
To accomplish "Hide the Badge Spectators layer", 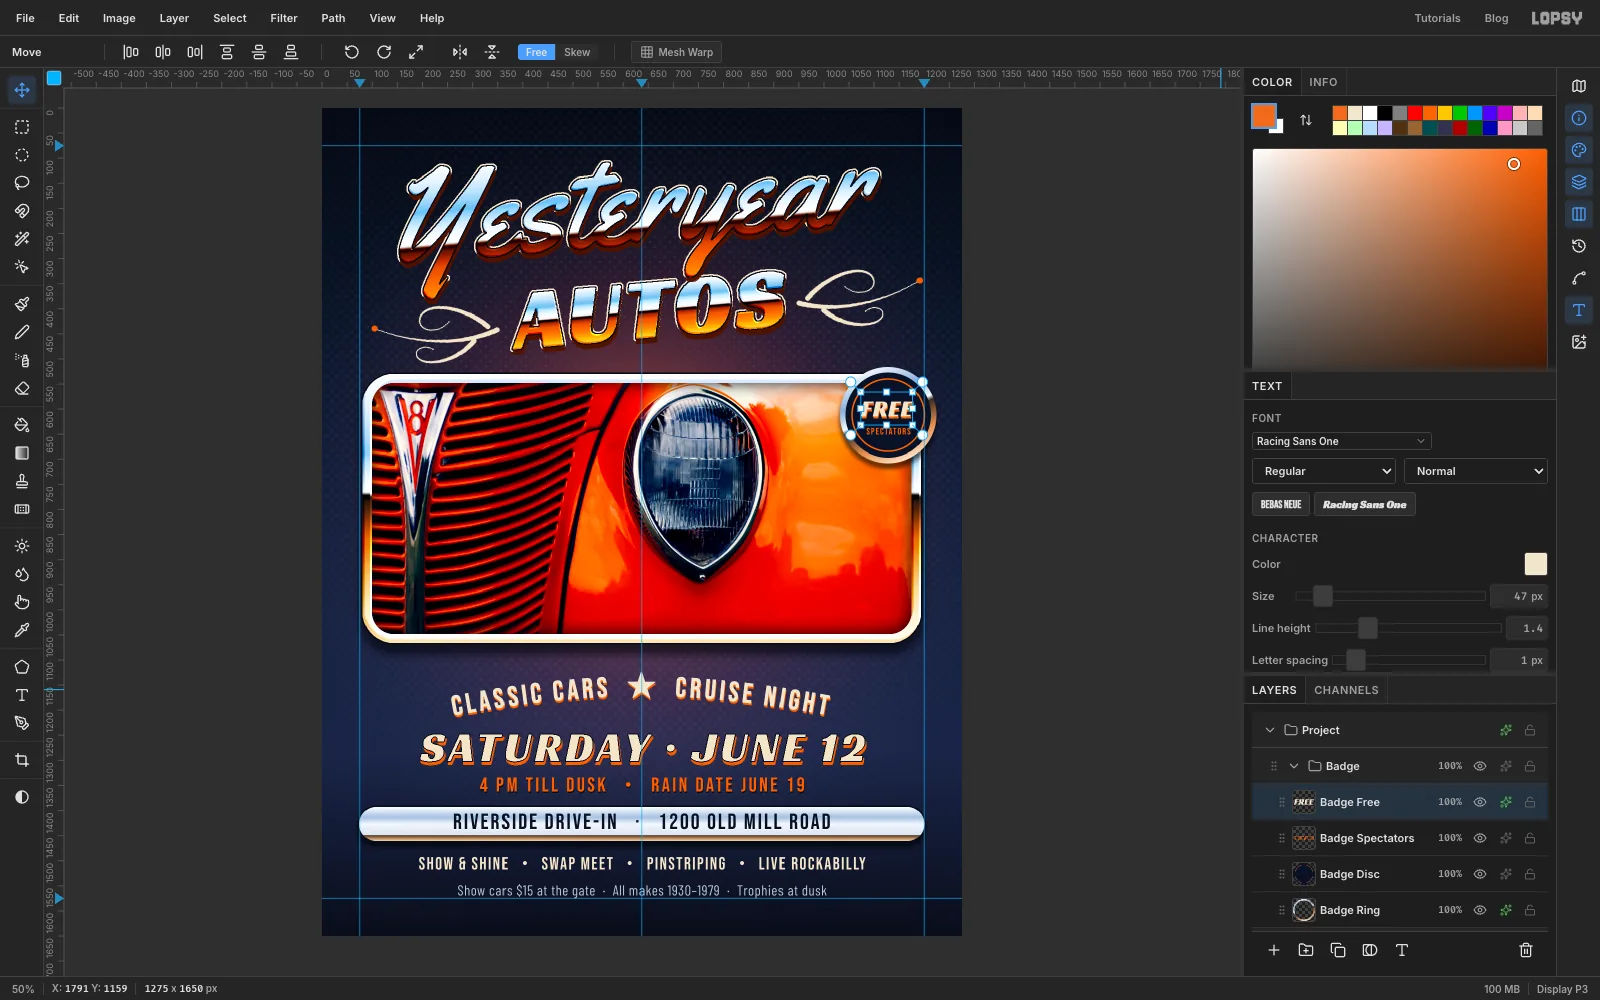I will pos(1480,838).
